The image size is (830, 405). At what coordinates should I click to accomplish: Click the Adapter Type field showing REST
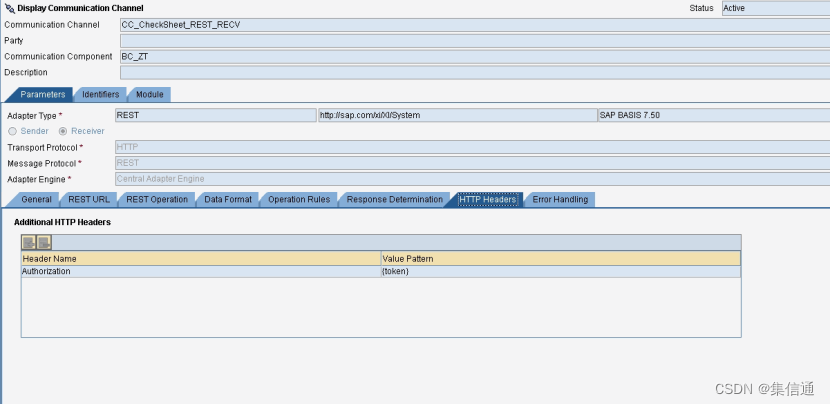coord(215,115)
